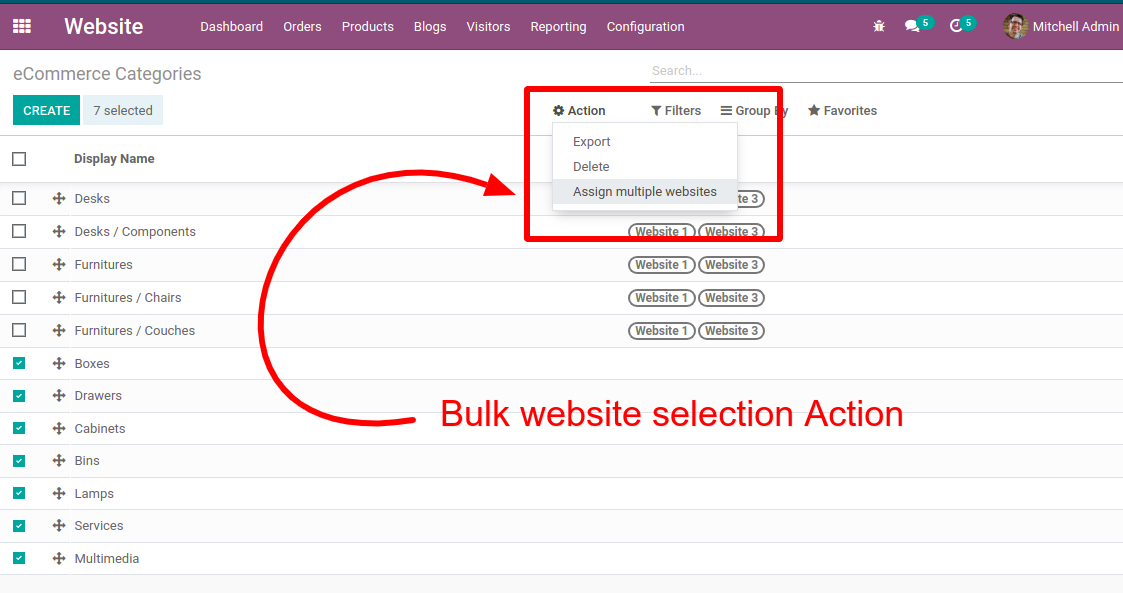Select Export in the Action menu

point(592,142)
